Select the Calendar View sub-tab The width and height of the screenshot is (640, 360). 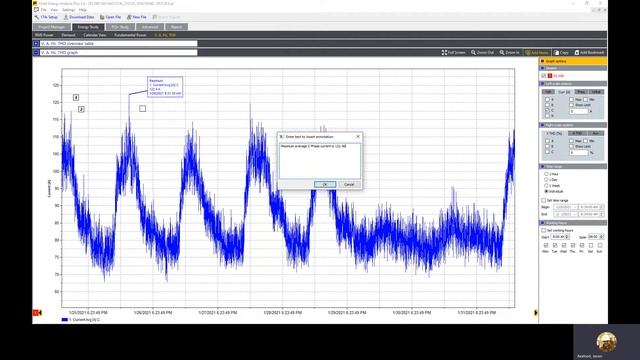95,35
